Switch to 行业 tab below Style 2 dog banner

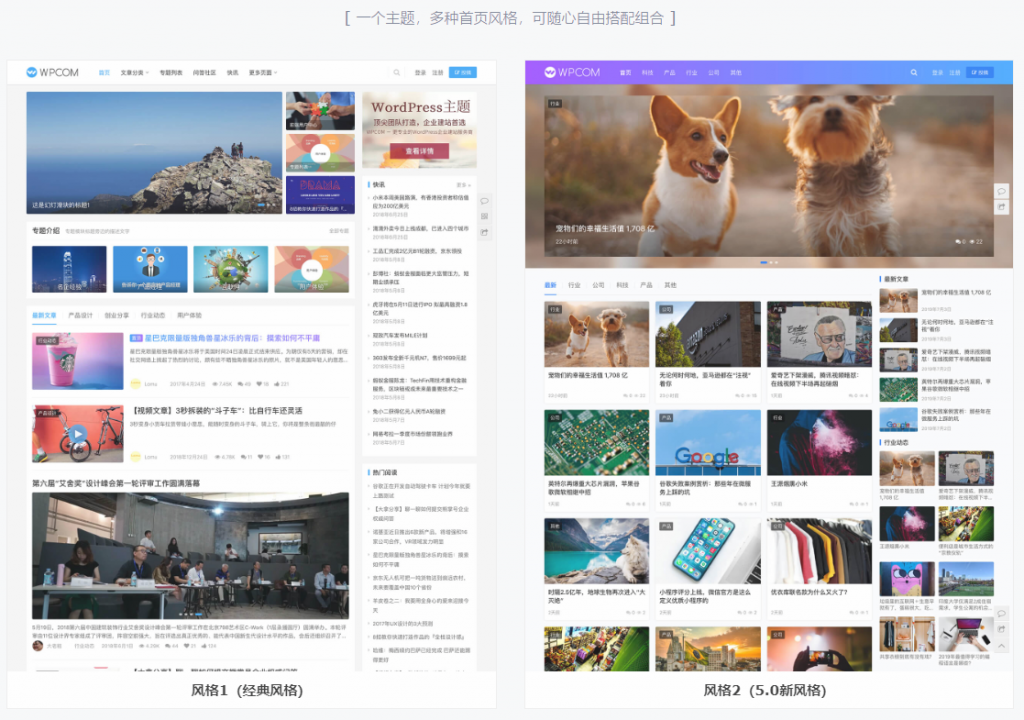tap(574, 286)
